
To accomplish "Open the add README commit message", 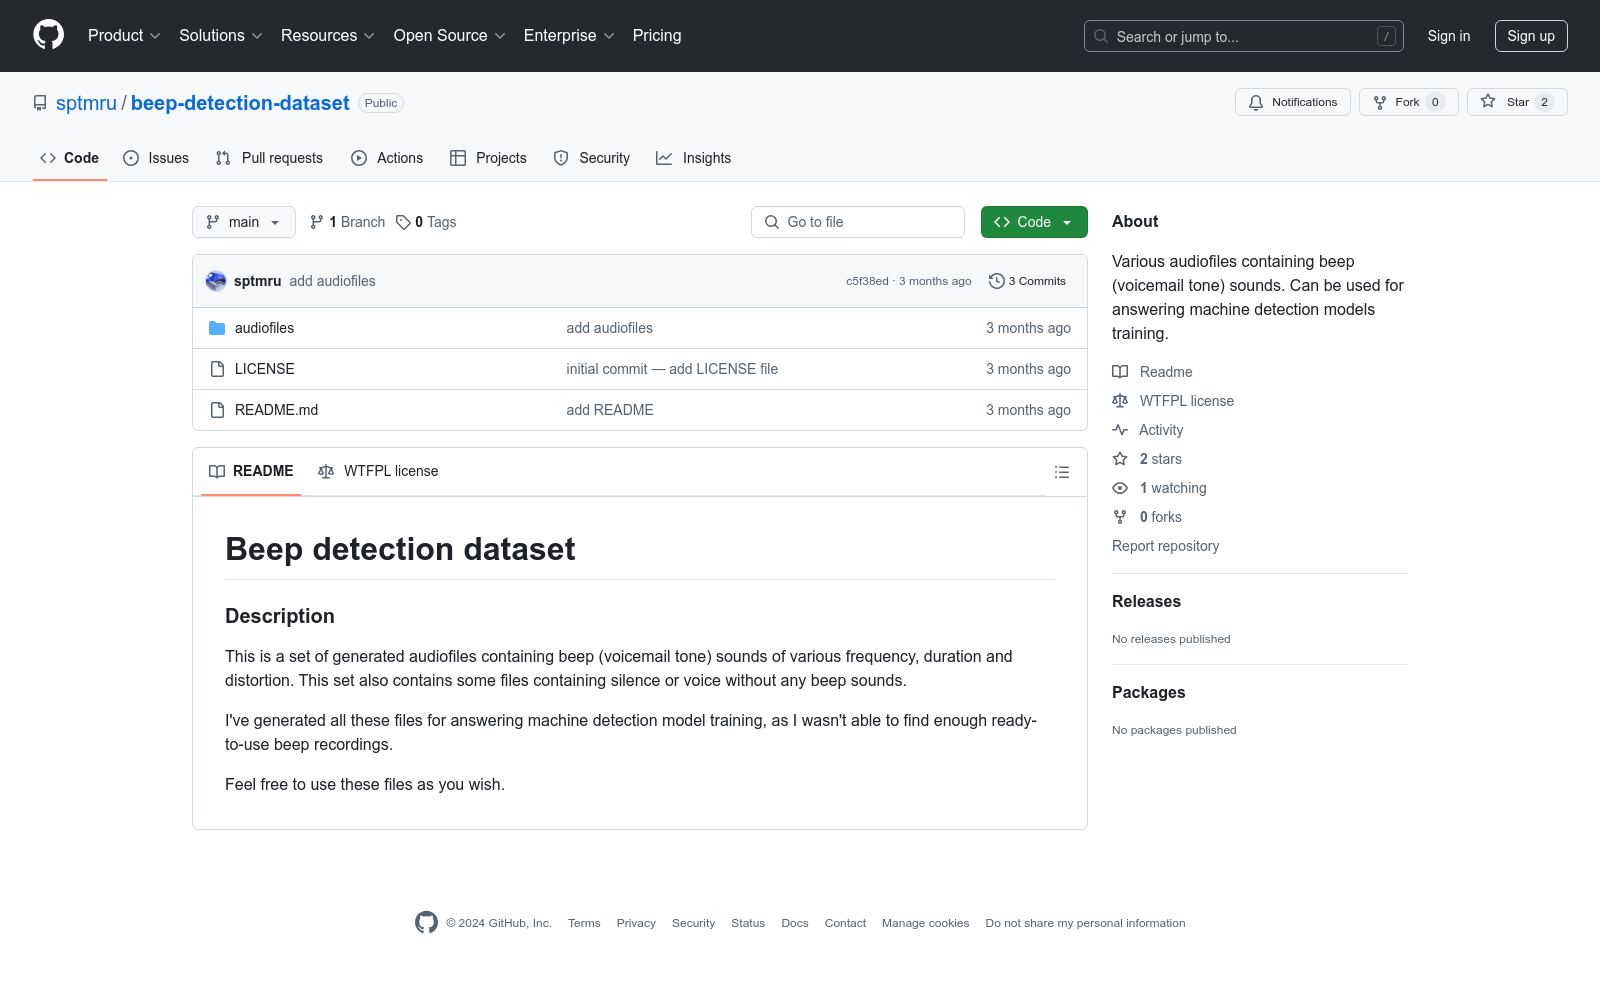I will [610, 410].
